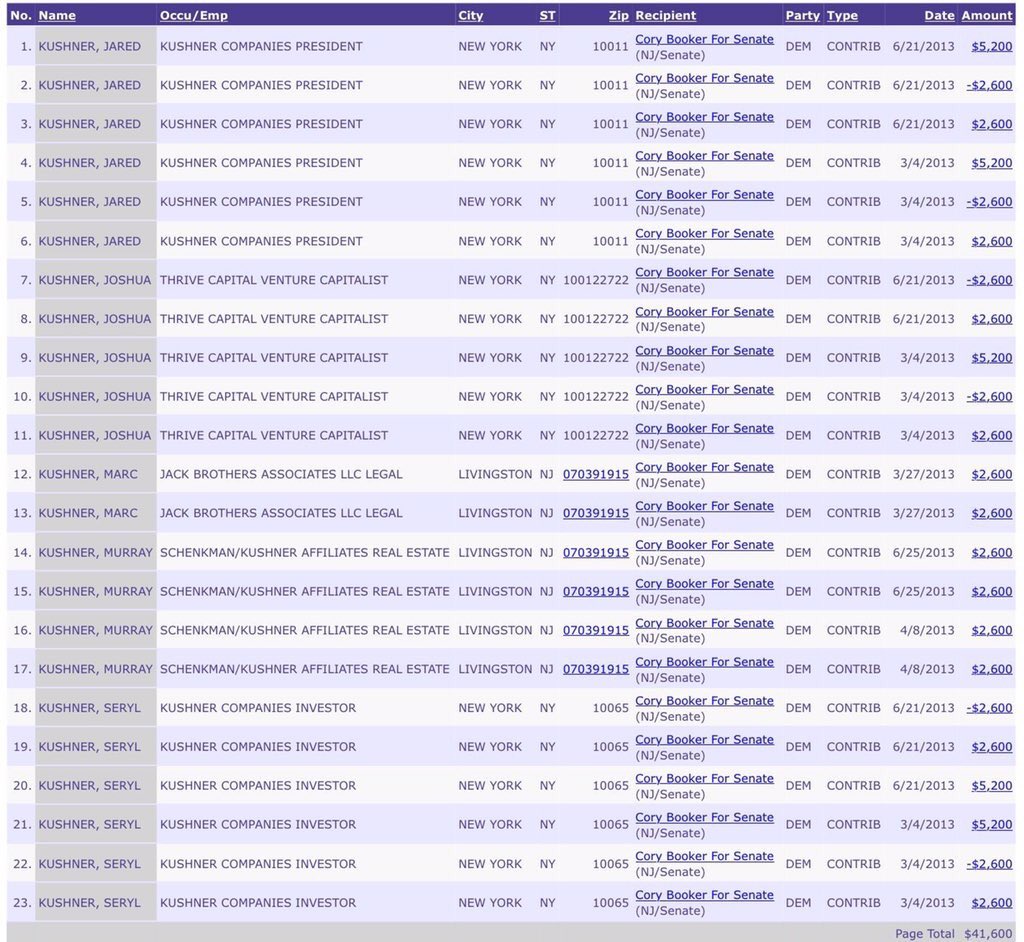Sort by Zip column header
Screen dimensions: 1024x942
click(x=618, y=15)
